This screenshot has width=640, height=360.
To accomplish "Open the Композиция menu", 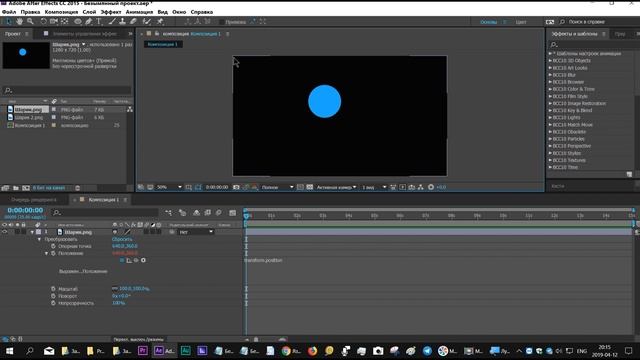I will [x=61, y=12].
